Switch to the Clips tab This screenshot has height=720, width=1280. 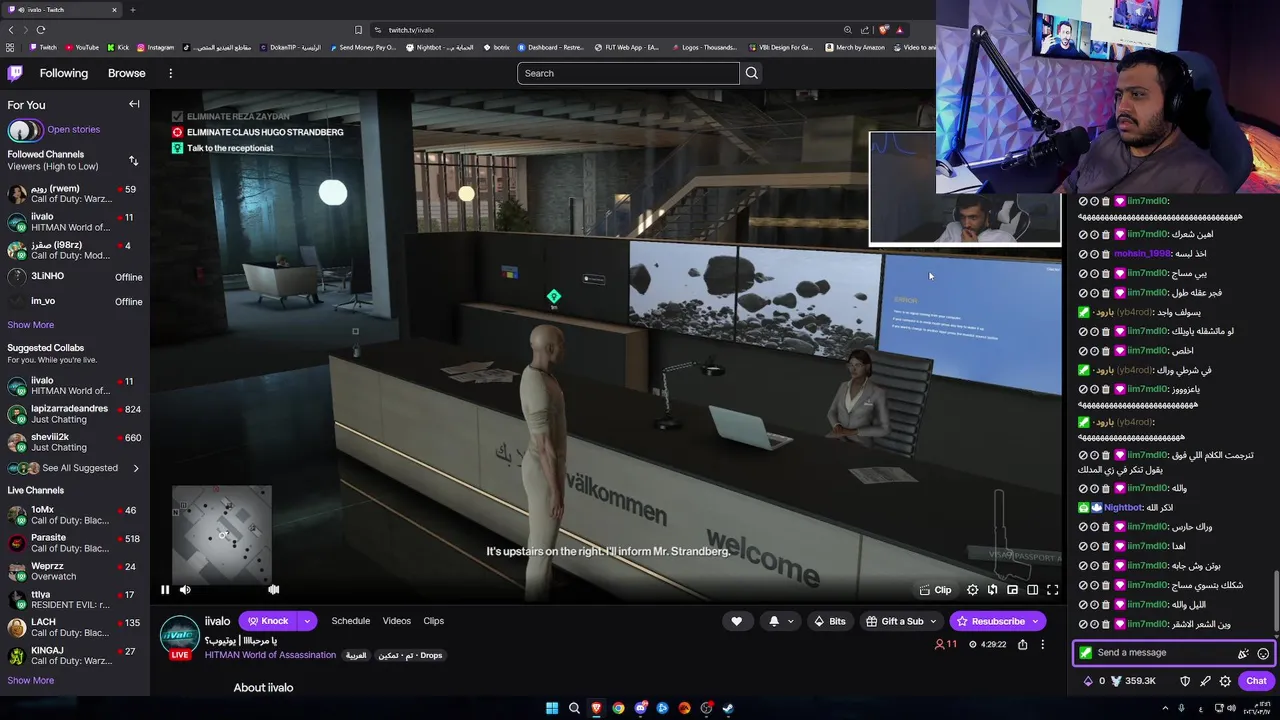coord(433,621)
